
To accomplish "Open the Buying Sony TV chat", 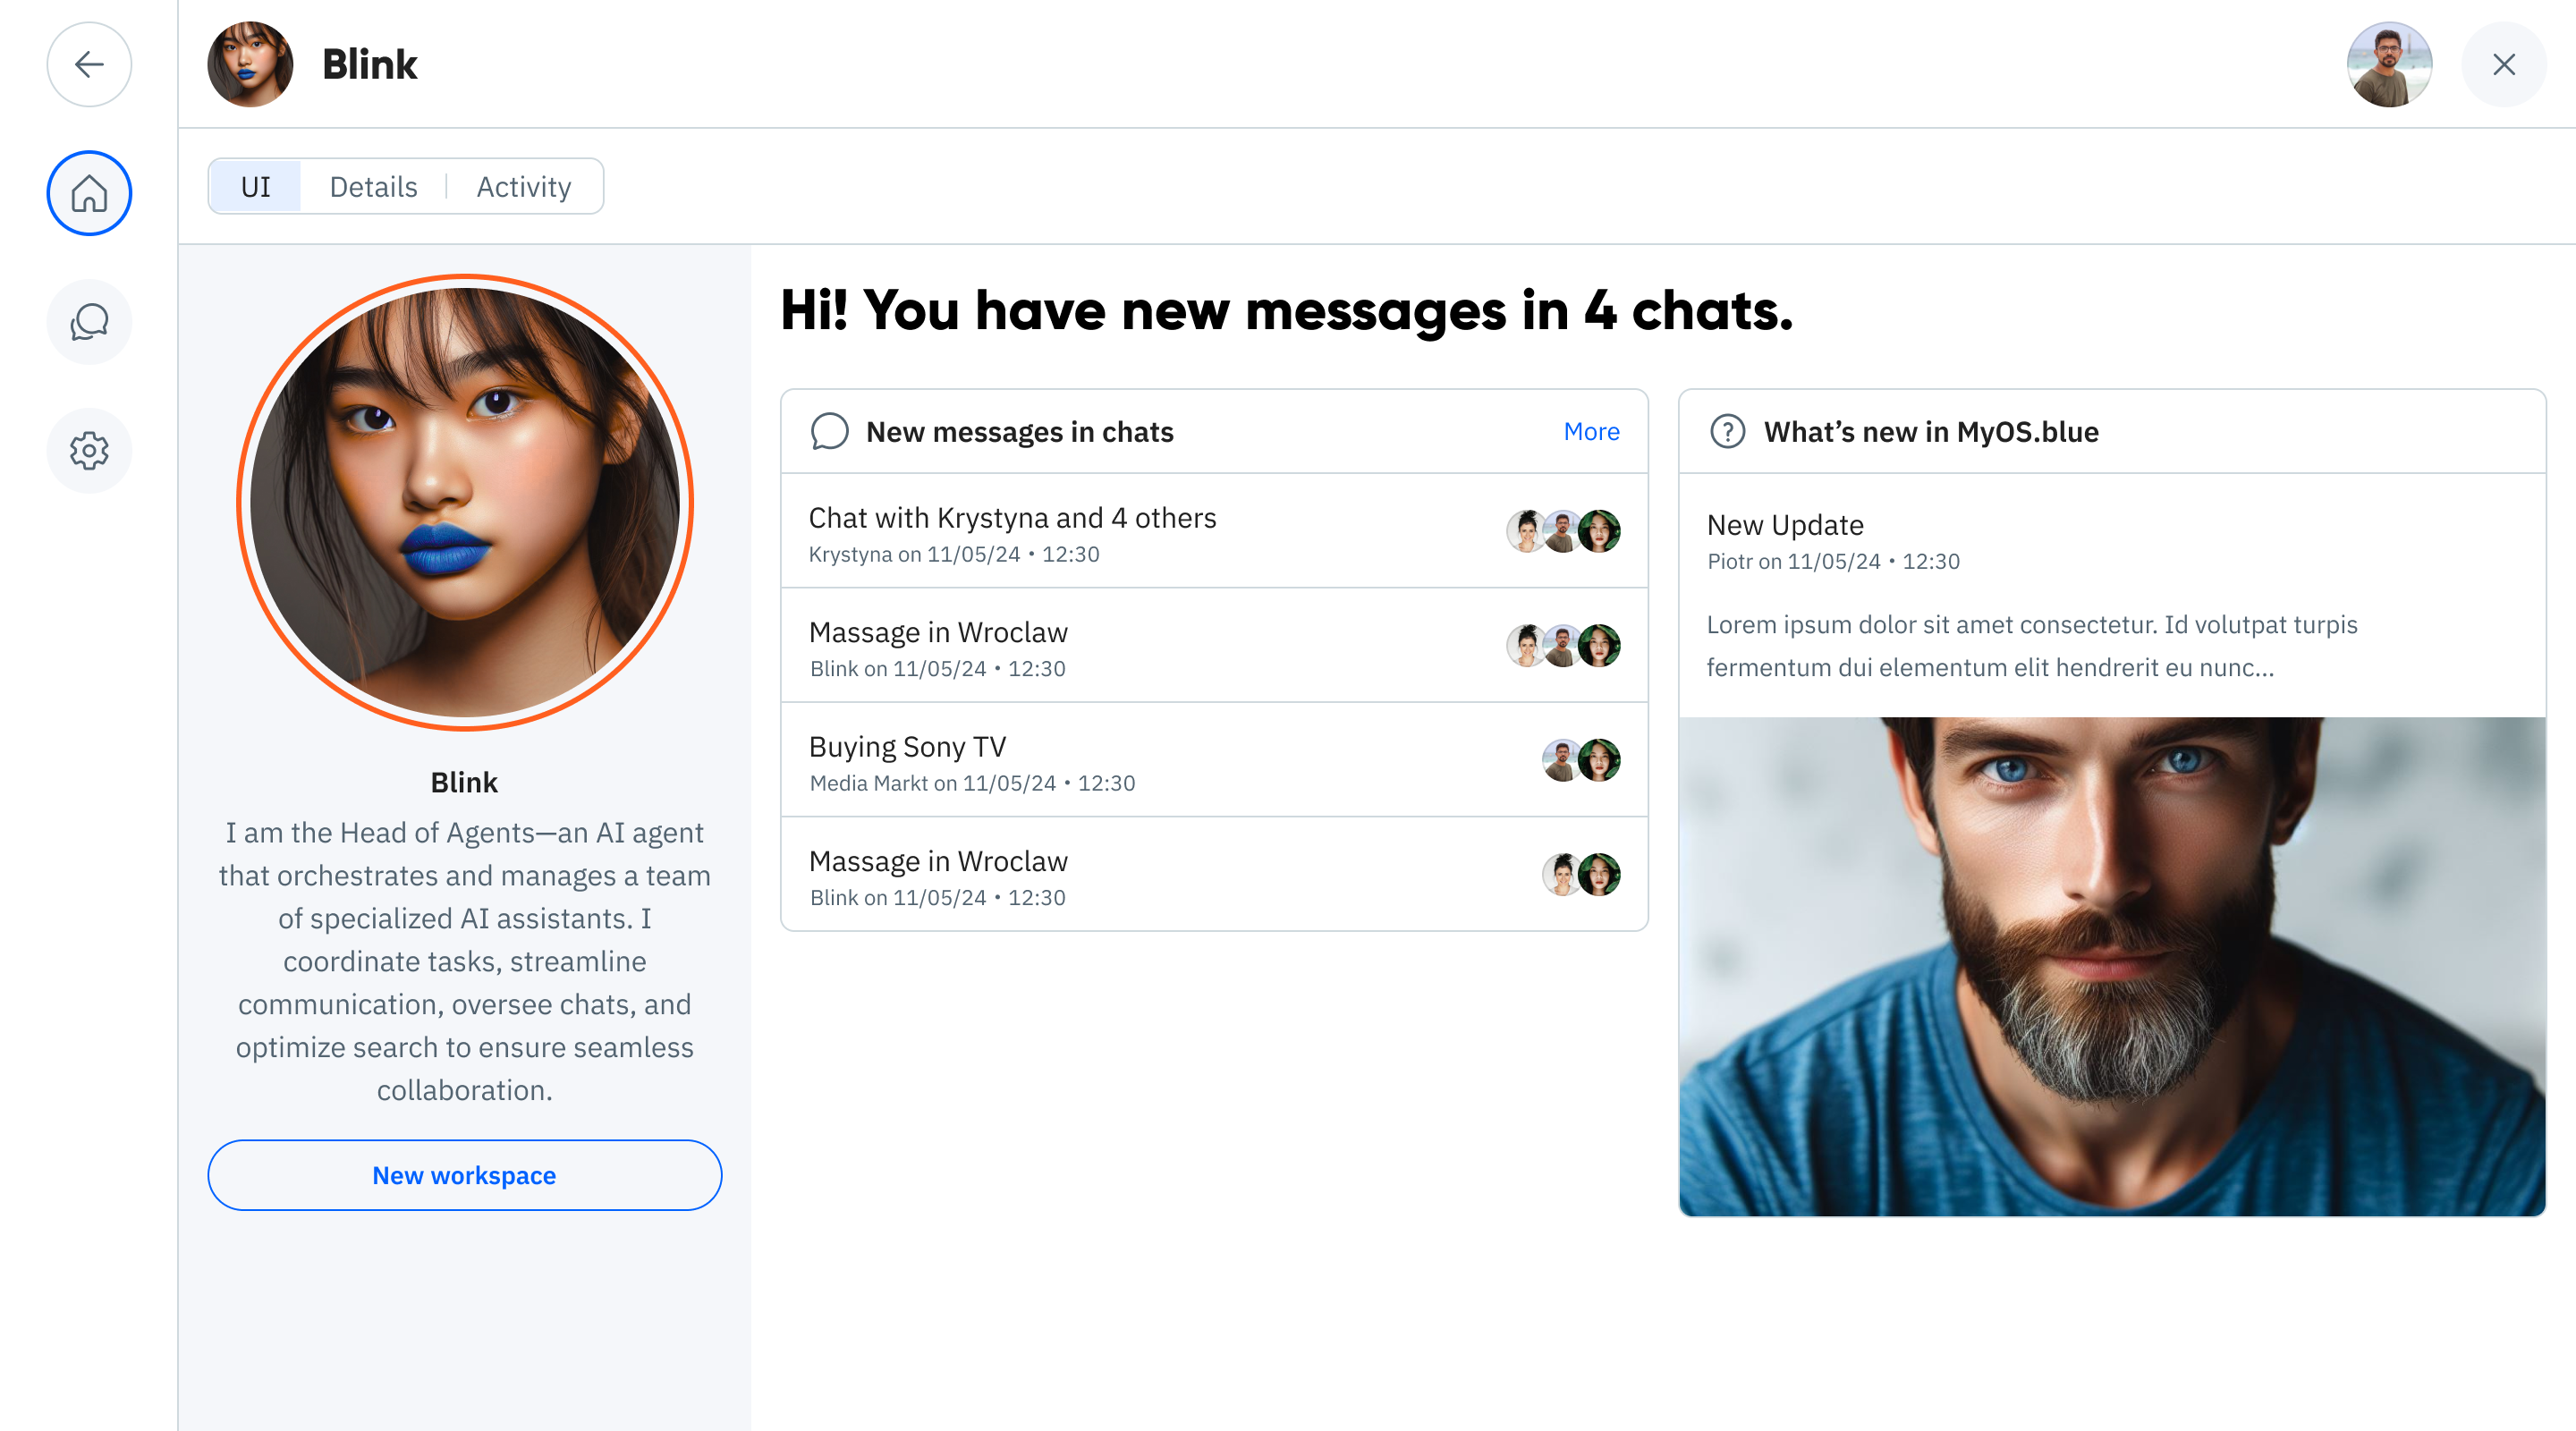I will click(1214, 761).
